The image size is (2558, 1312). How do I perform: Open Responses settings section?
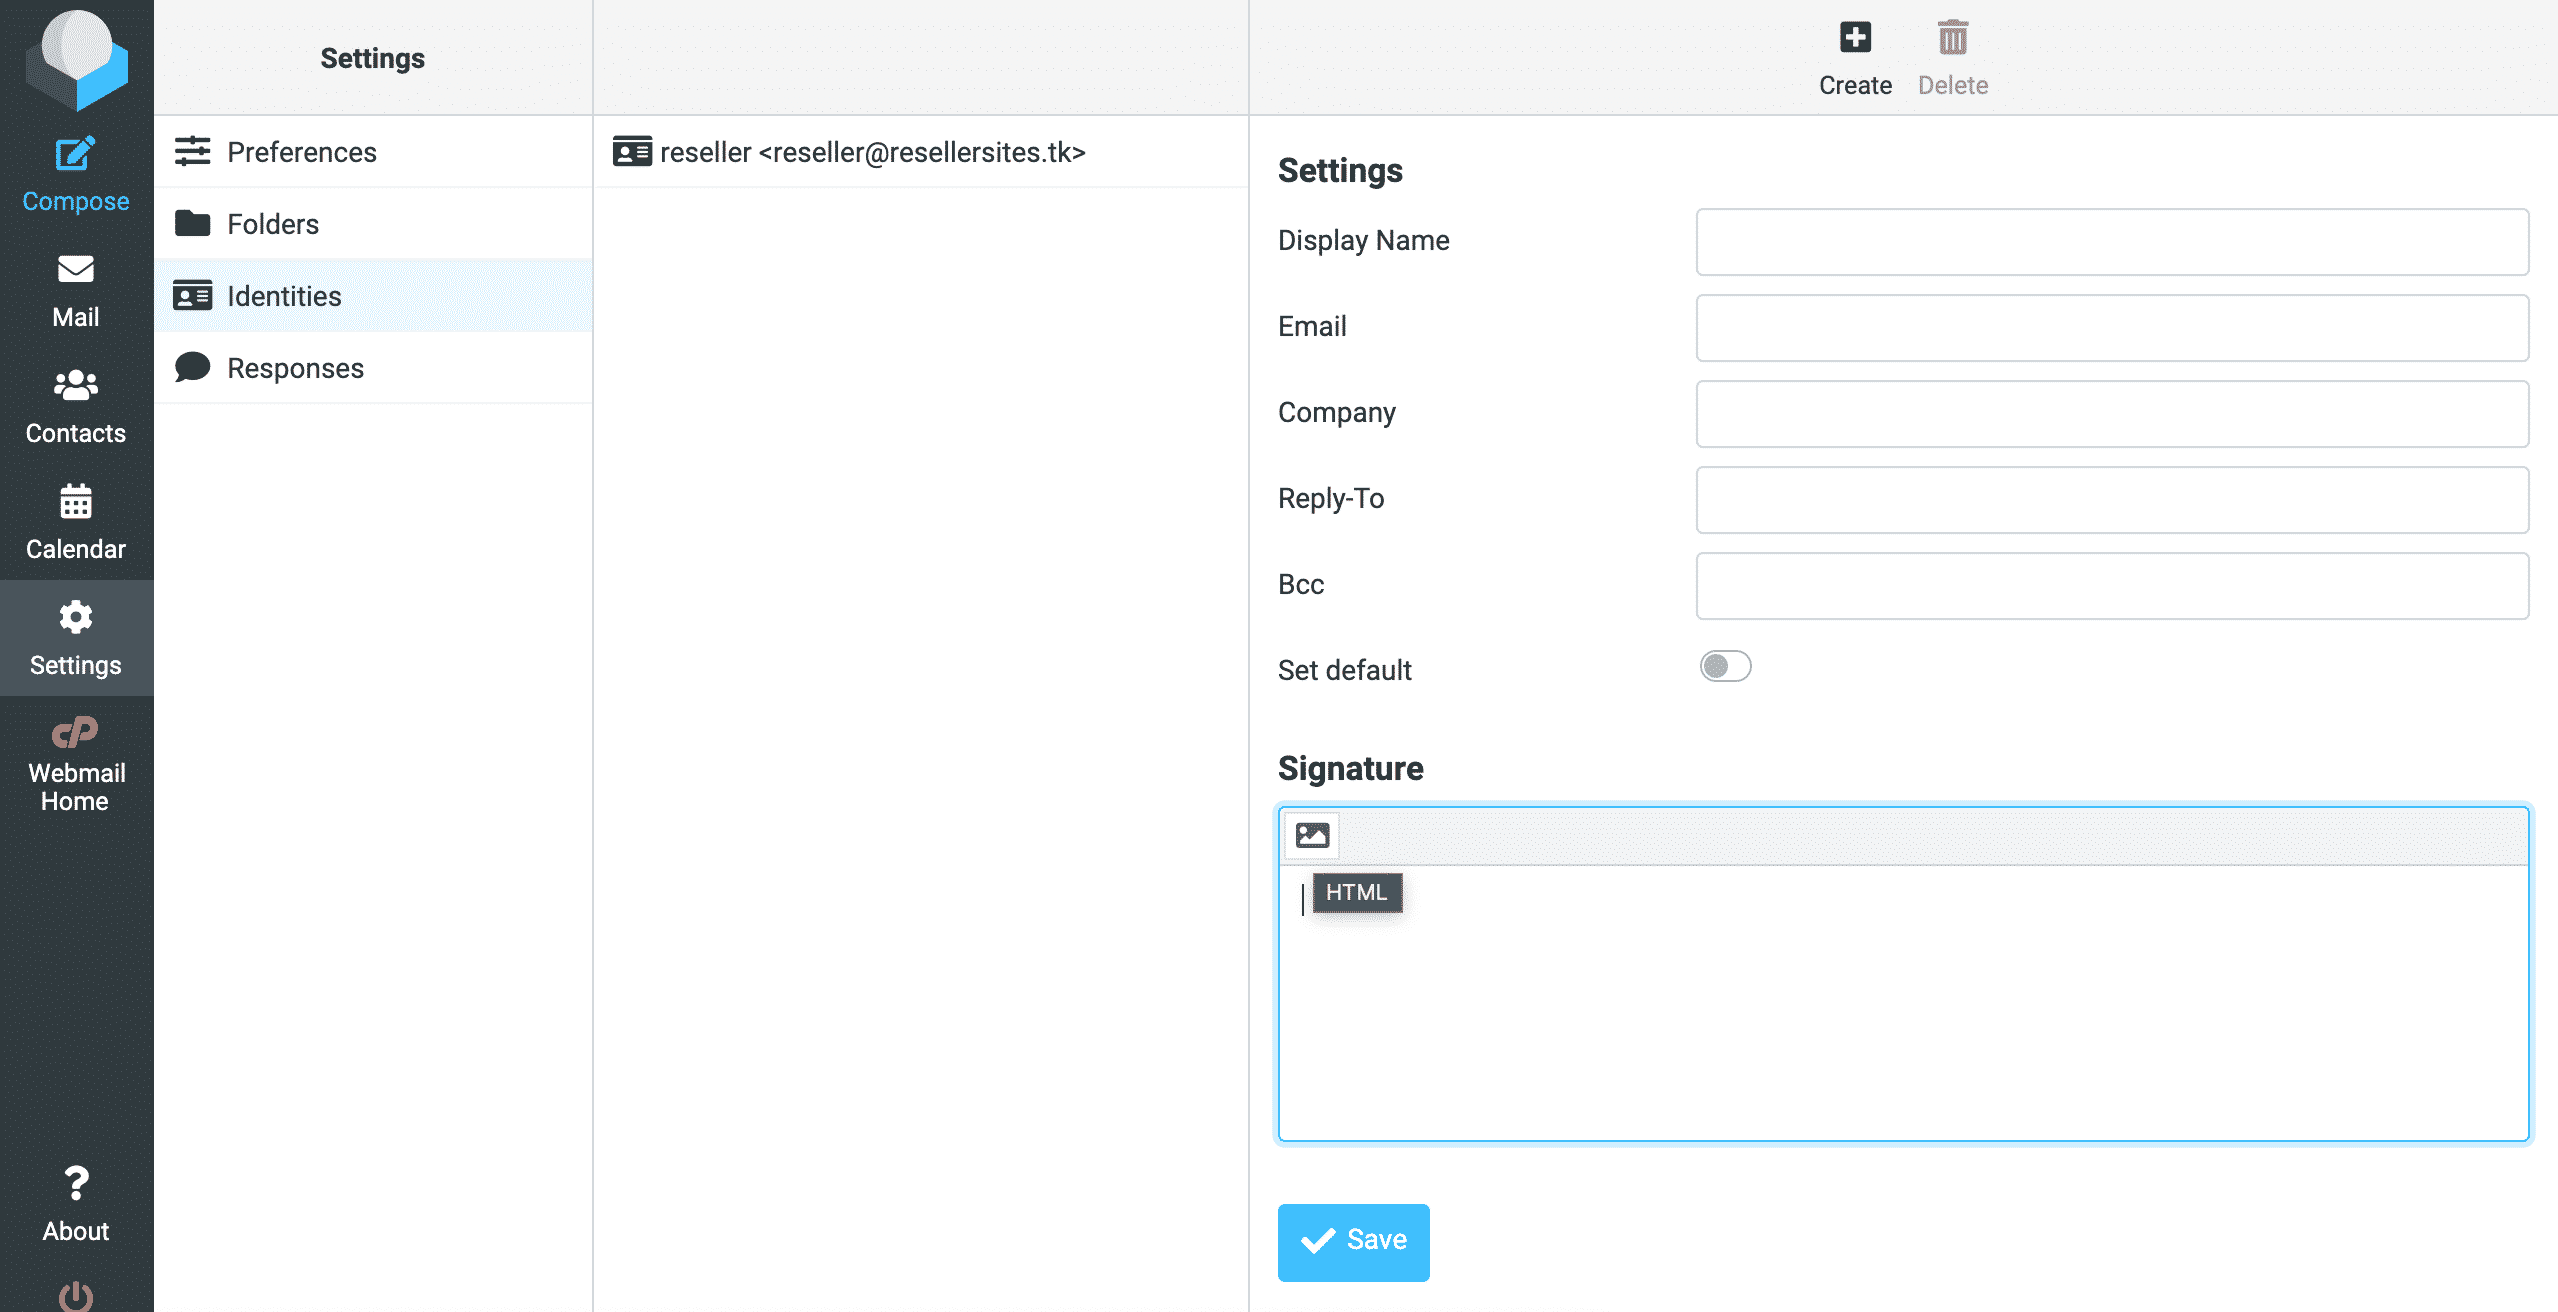pyautogui.click(x=373, y=368)
